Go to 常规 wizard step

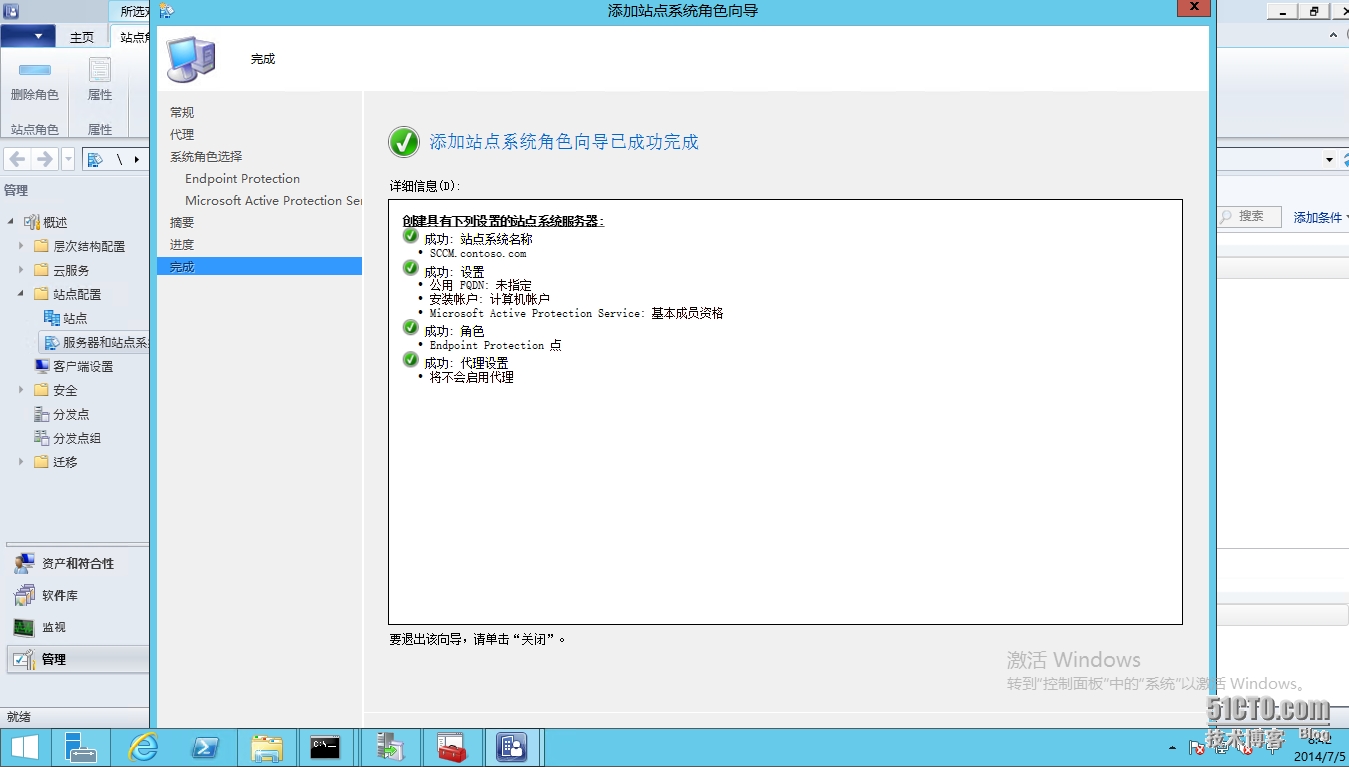182,112
